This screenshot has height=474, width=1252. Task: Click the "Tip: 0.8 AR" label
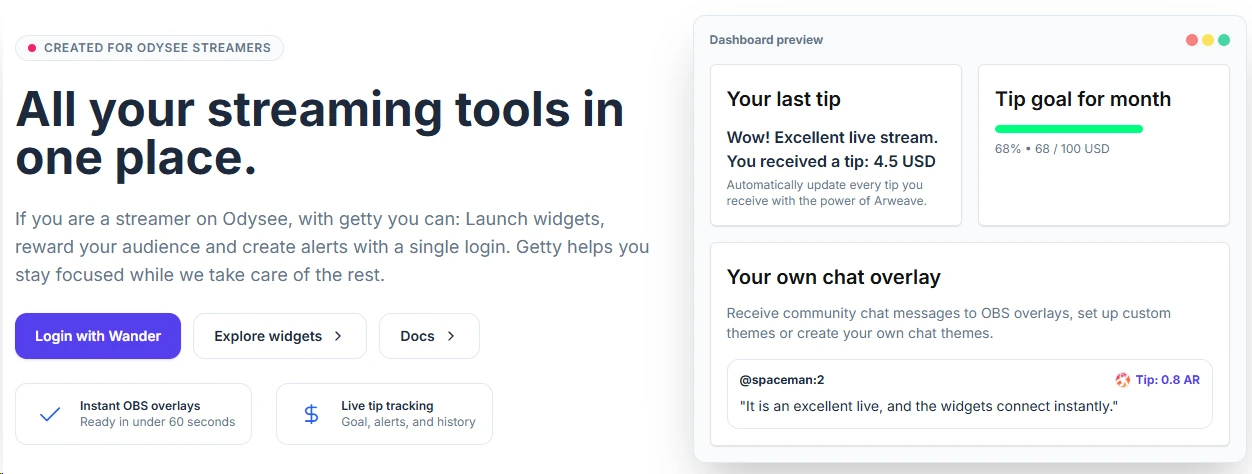pos(1168,380)
